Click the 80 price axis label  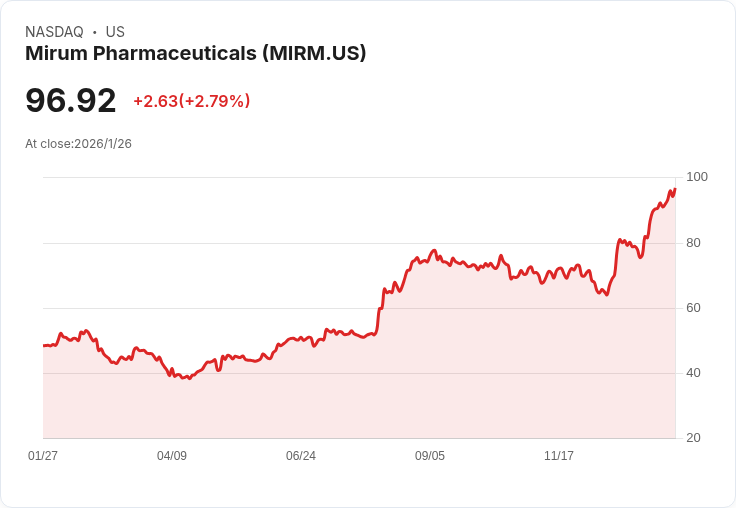(693, 243)
